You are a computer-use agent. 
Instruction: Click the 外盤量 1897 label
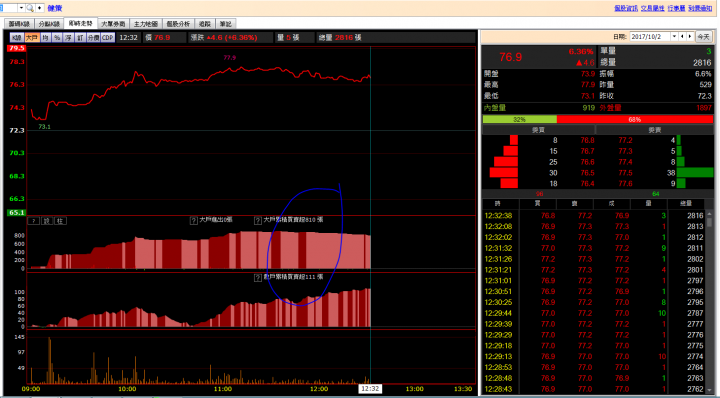click(x=655, y=108)
